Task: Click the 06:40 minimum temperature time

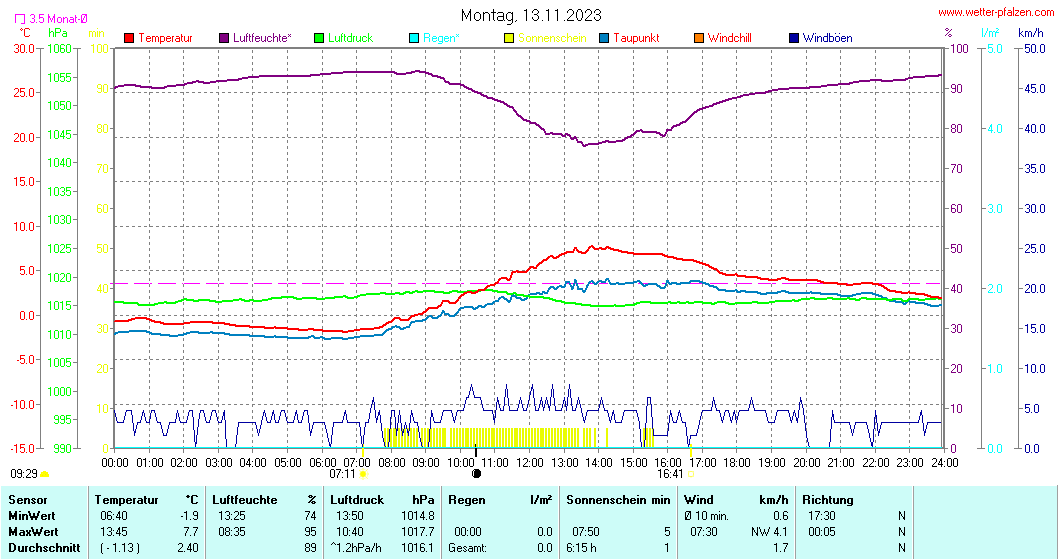Action: tap(113, 516)
